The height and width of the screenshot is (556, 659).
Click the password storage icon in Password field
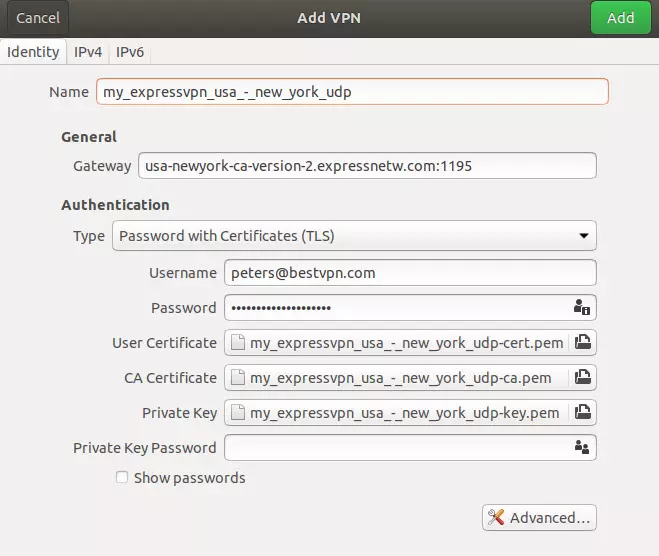tap(582, 308)
